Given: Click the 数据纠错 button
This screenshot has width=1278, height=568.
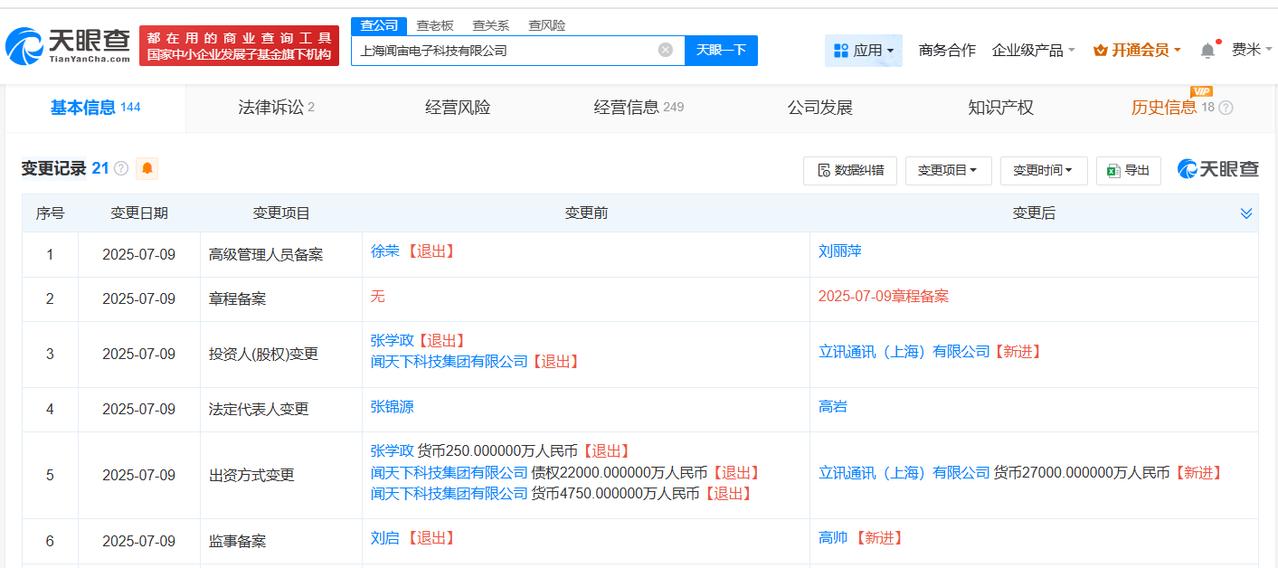Looking at the screenshot, I should coord(850,170).
